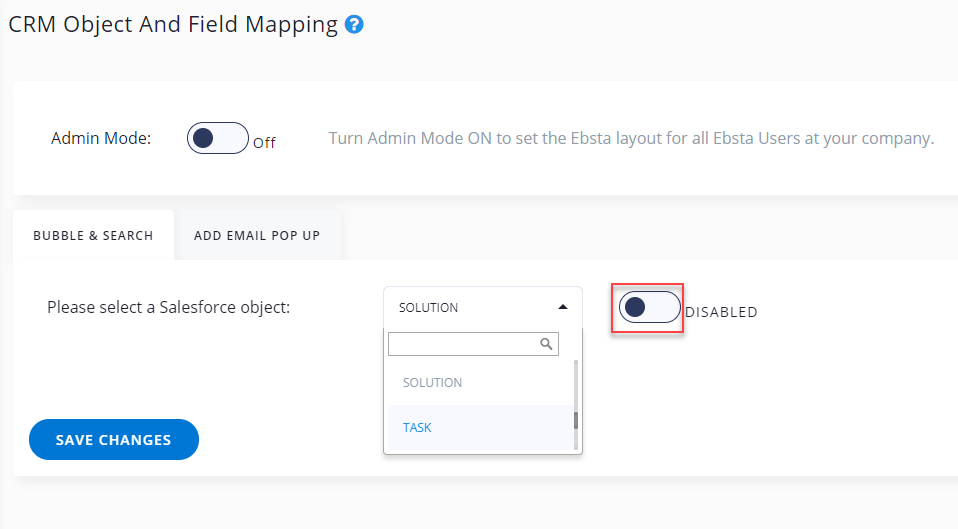Click the object list scrollbar thumb
Viewport: 958px width, 529px height.
(x=576, y=420)
